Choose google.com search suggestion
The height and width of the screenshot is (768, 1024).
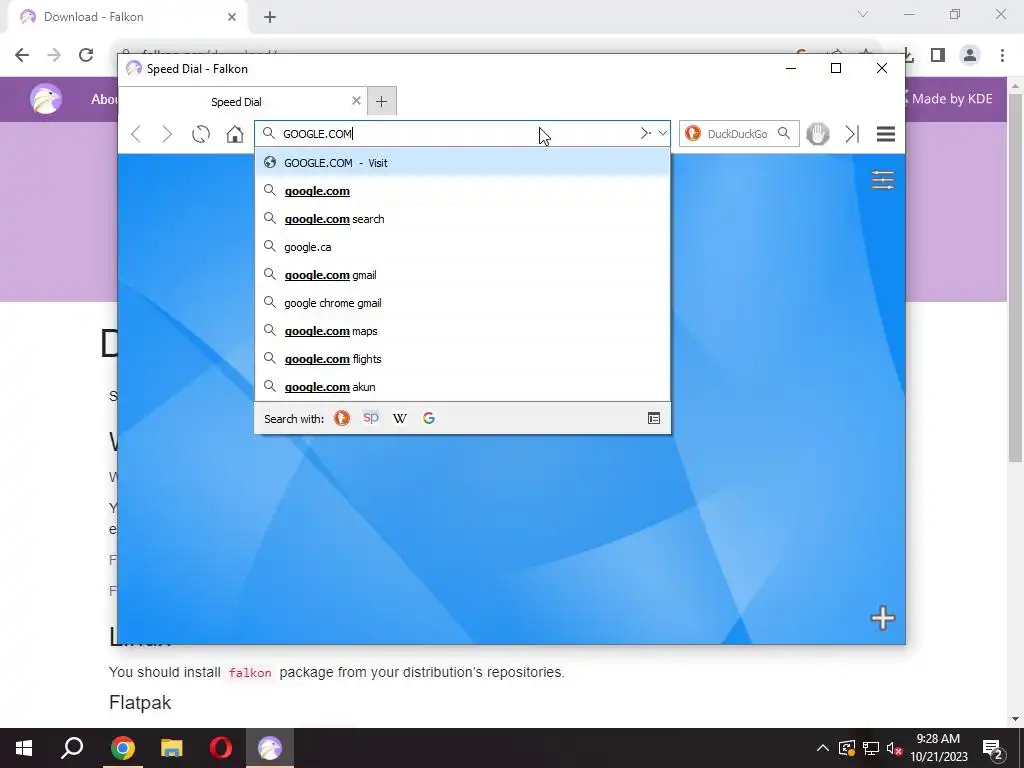point(462,219)
